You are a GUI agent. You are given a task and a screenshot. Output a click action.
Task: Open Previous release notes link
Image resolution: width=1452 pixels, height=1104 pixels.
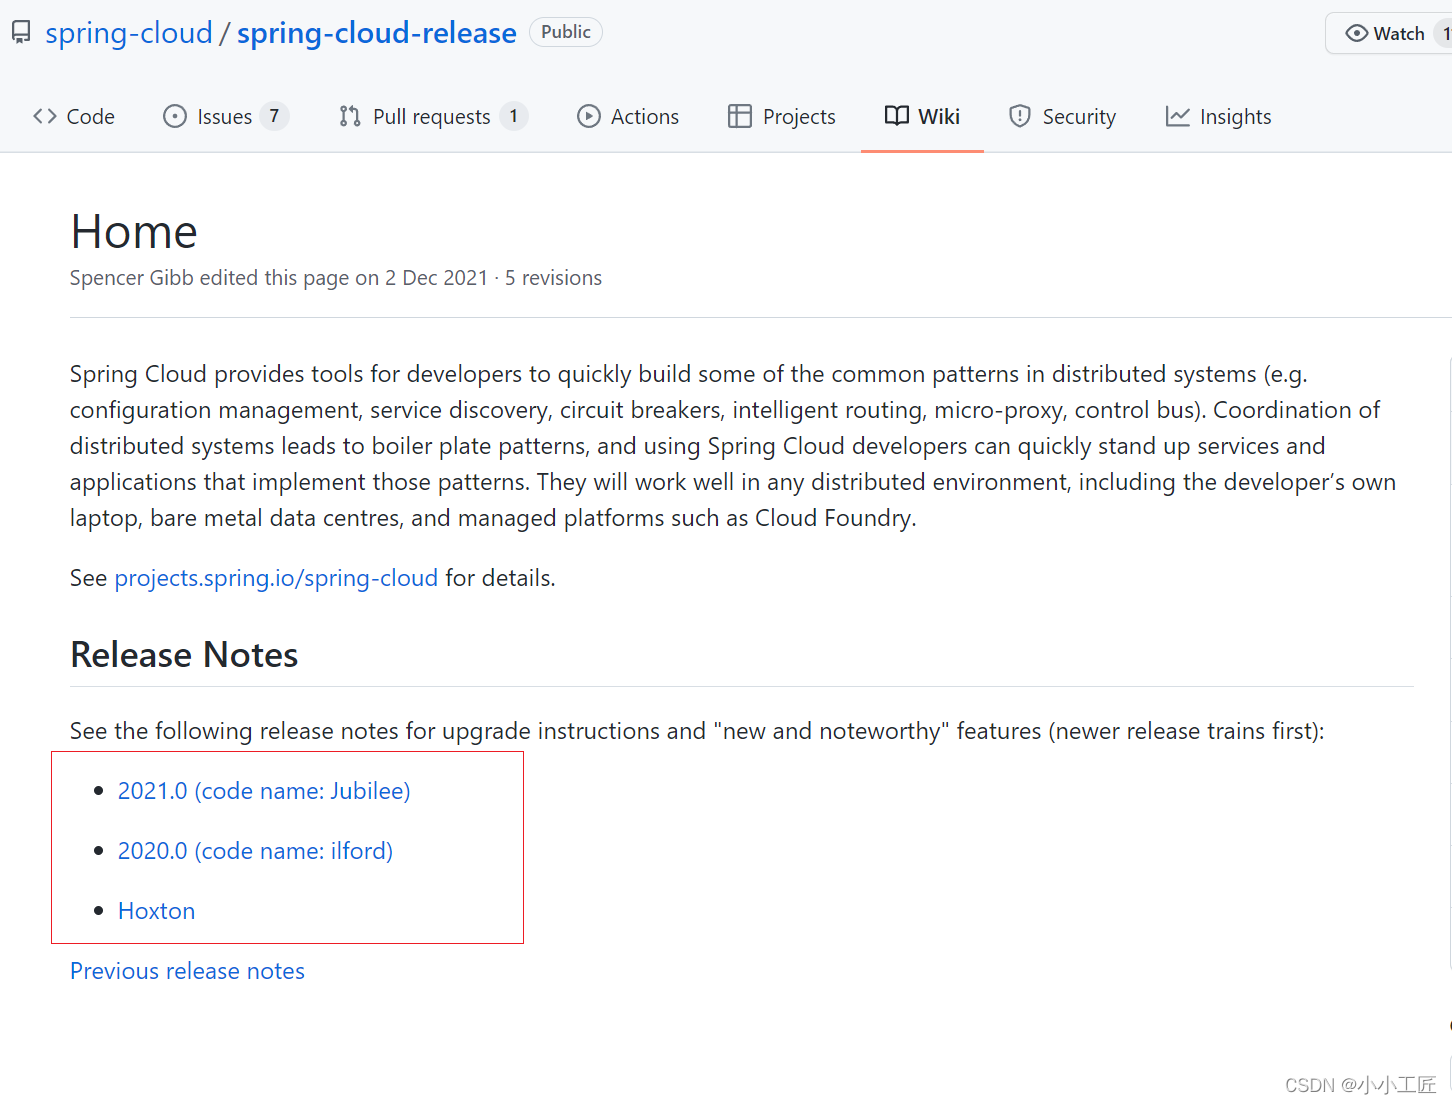pos(187,971)
